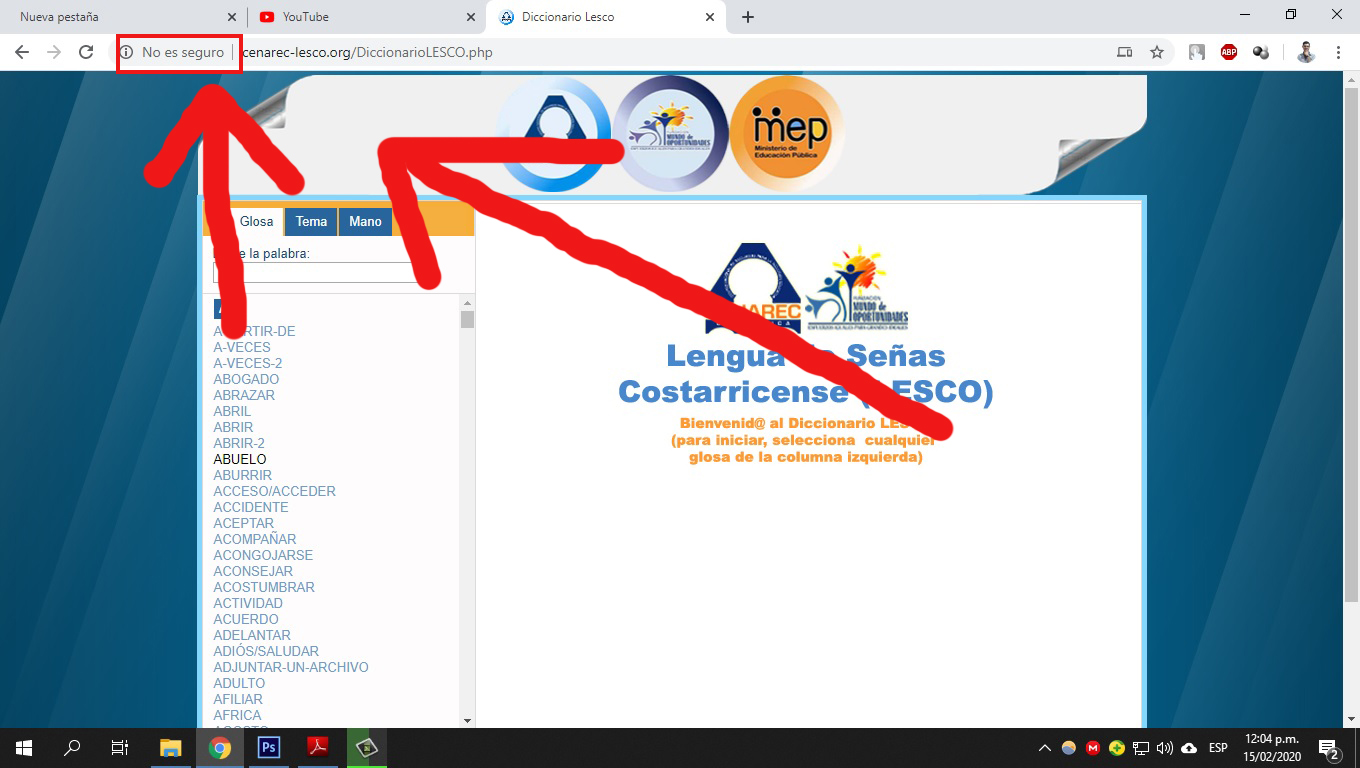Open Windows Search from the taskbar
The width and height of the screenshot is (1360, 768).
(x=71, y=747)
